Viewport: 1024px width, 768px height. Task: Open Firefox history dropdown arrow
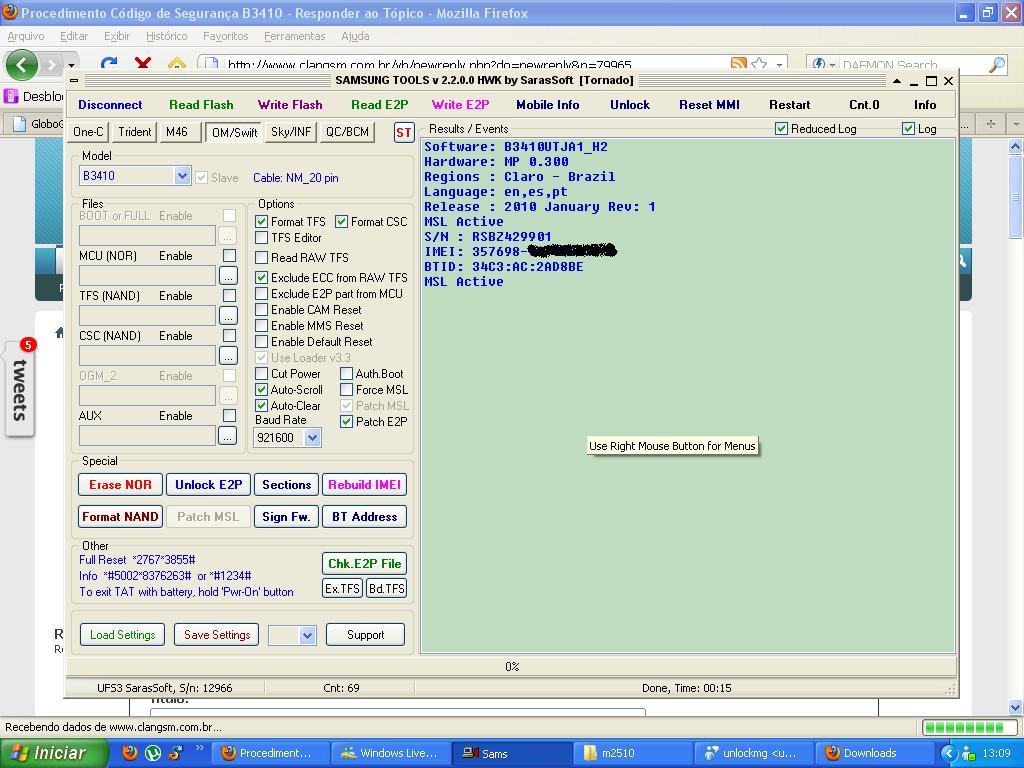[71, 65]
